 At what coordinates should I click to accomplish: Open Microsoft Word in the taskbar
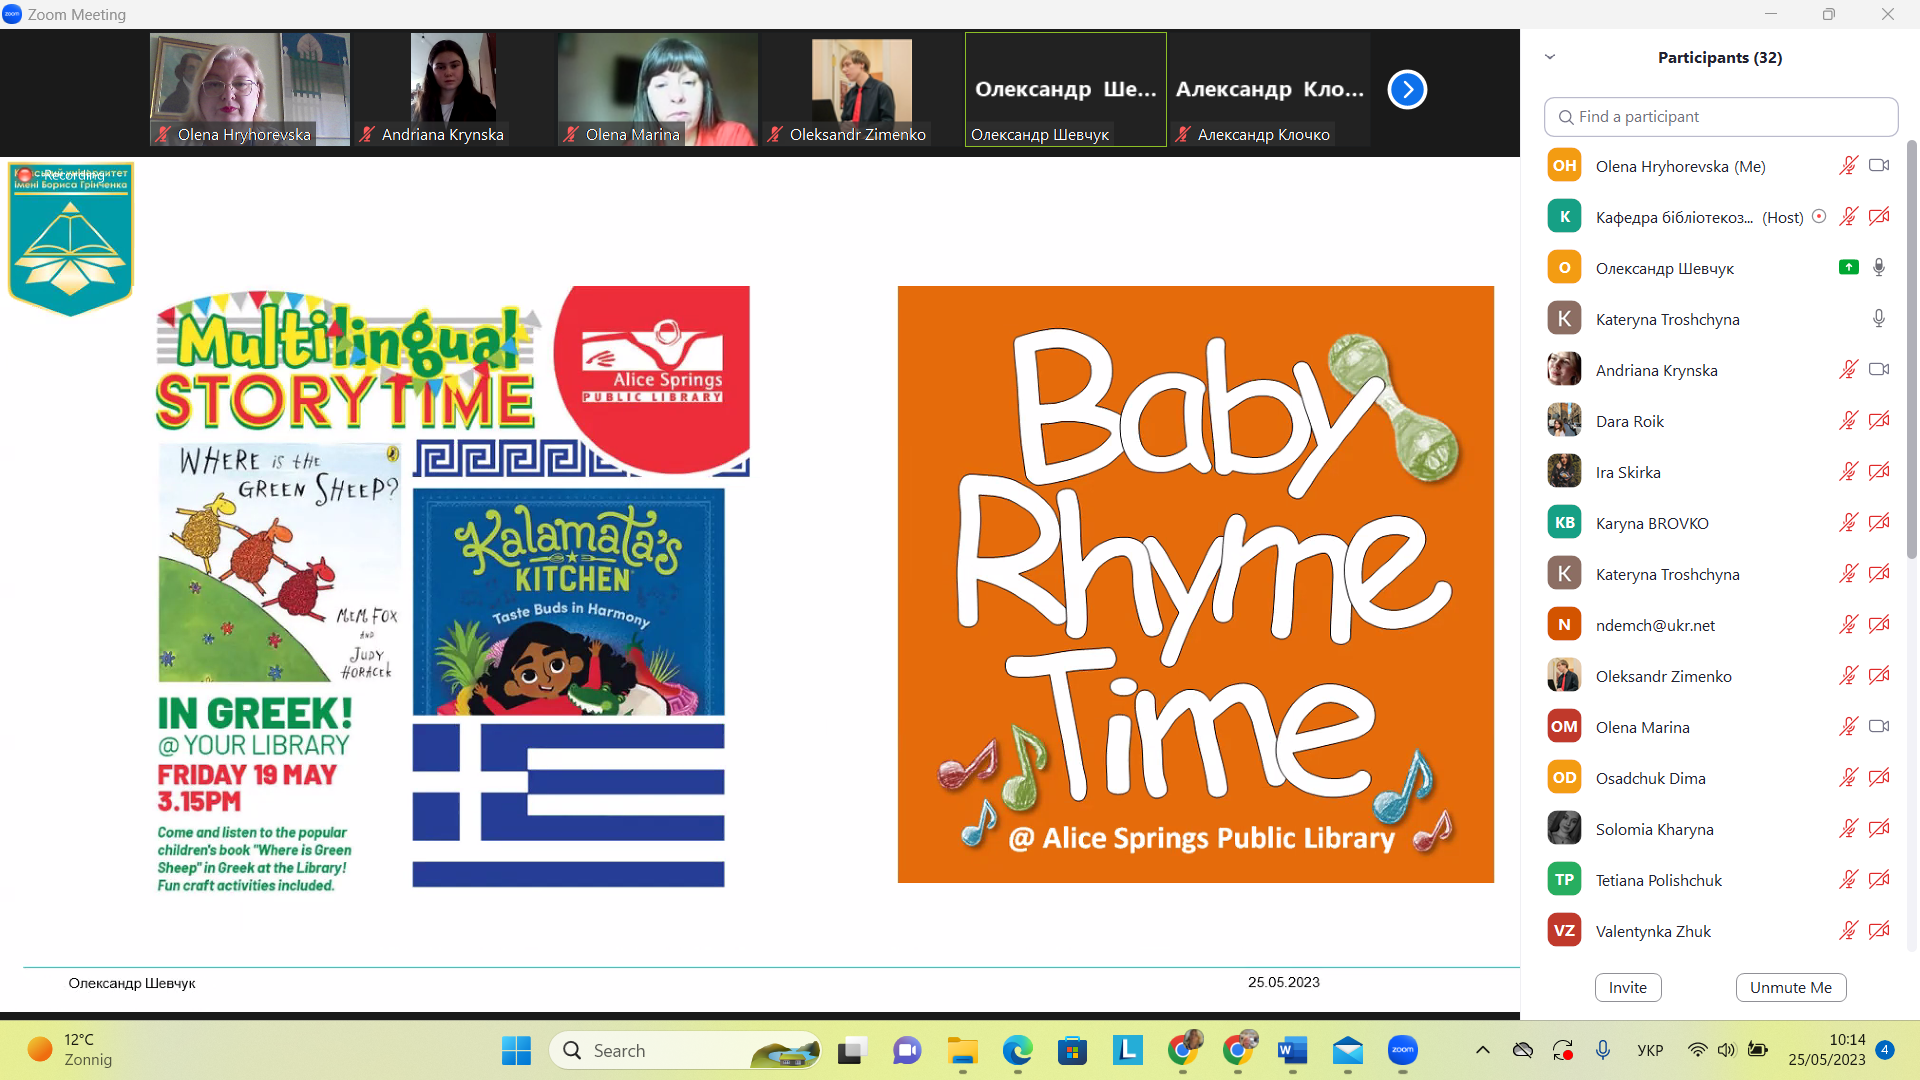pos(1292,1050)
